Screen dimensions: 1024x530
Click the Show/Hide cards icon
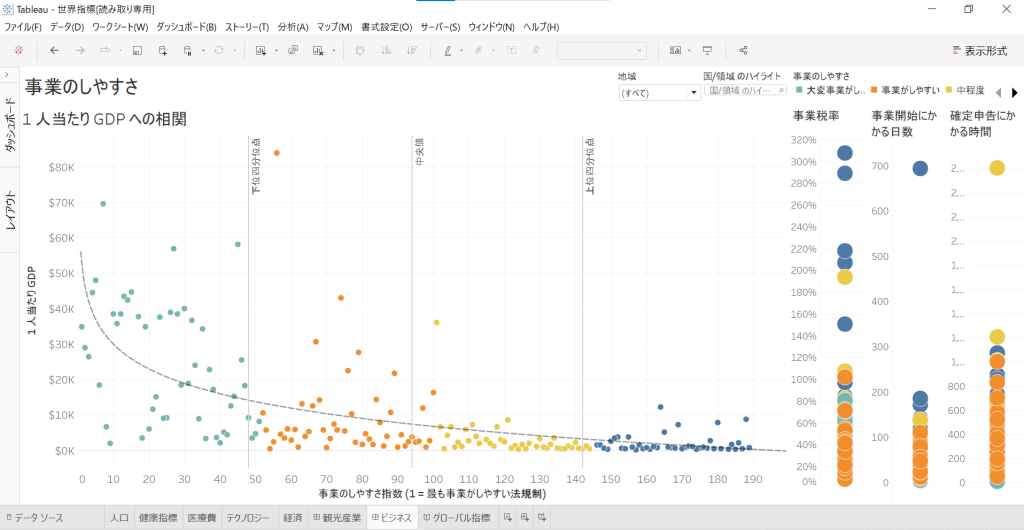(x=675, y=50)
